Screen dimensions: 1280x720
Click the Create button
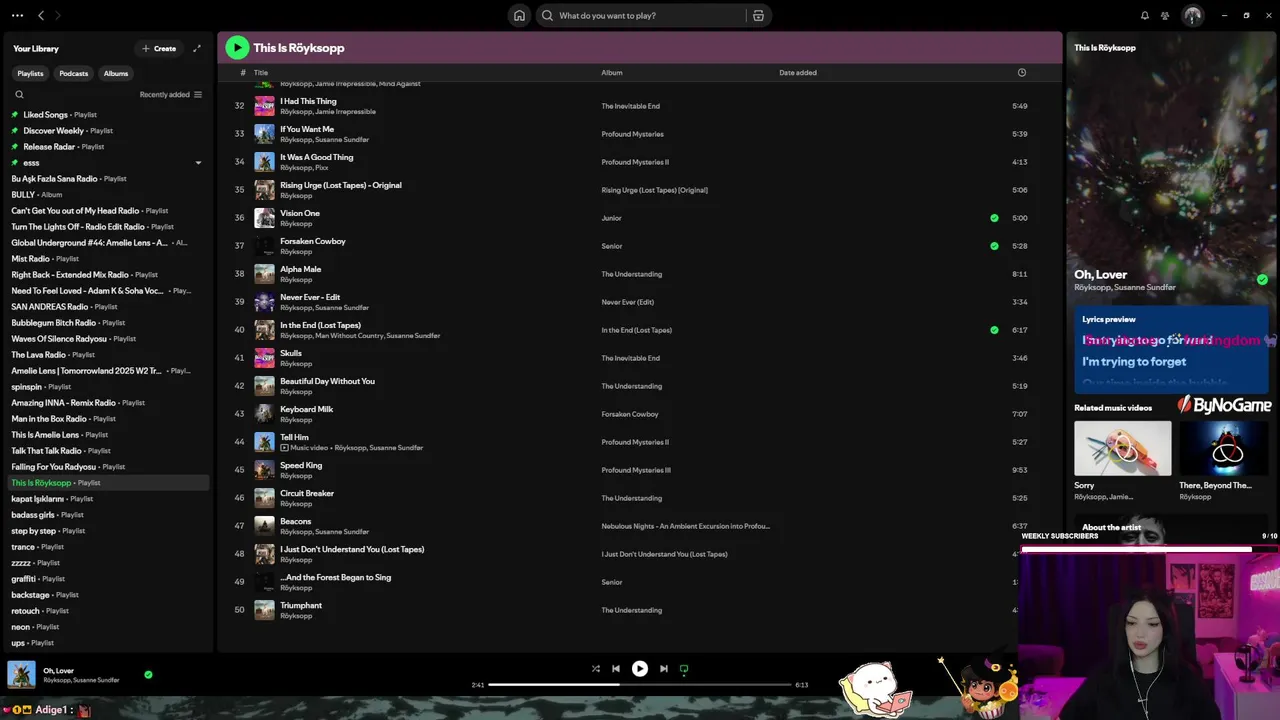coord(159,48)
